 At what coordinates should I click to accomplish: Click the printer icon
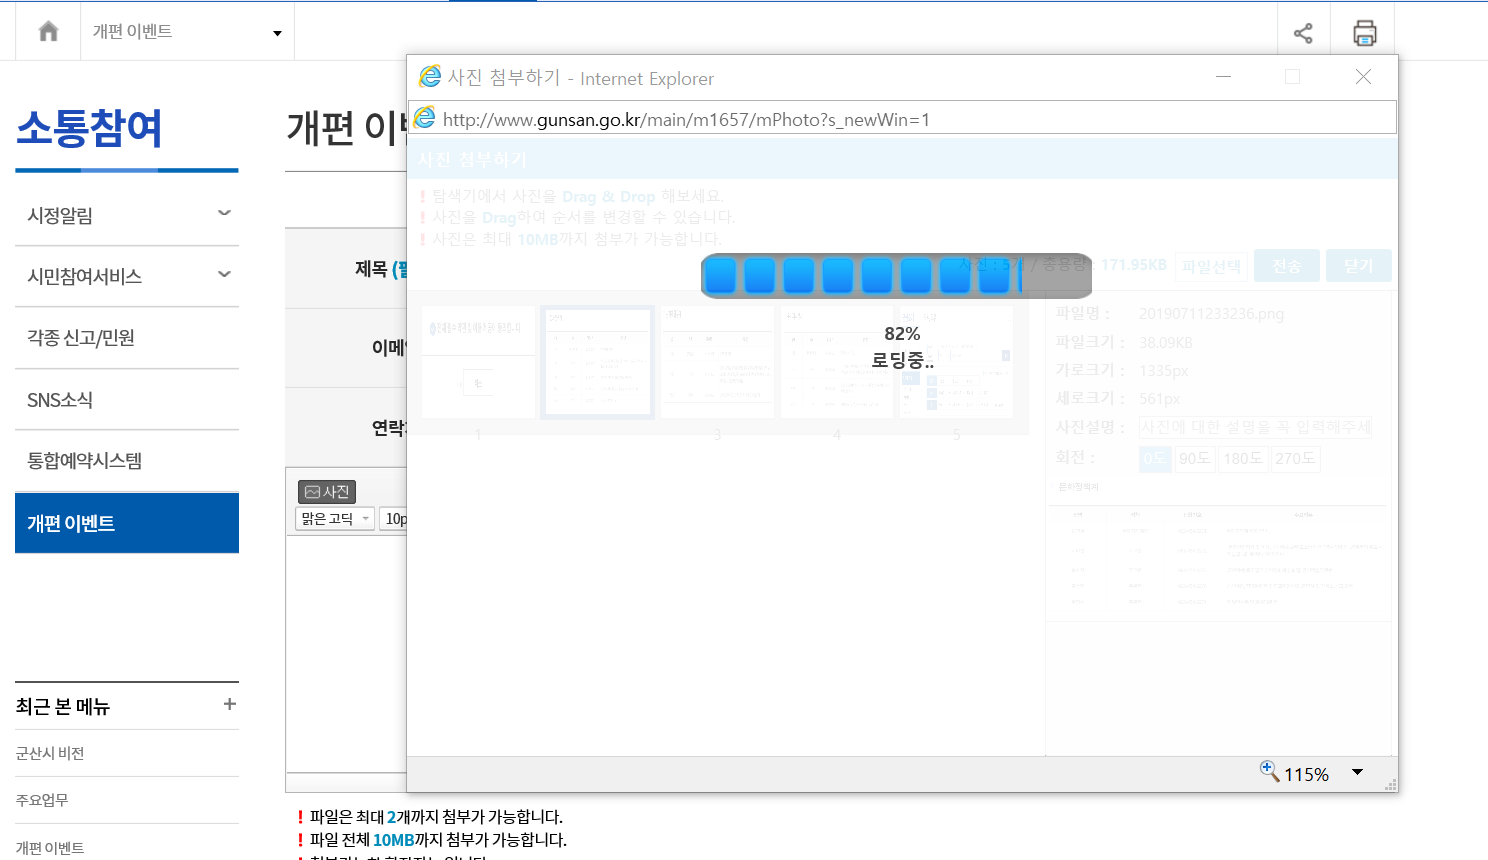click(1364, 33)
